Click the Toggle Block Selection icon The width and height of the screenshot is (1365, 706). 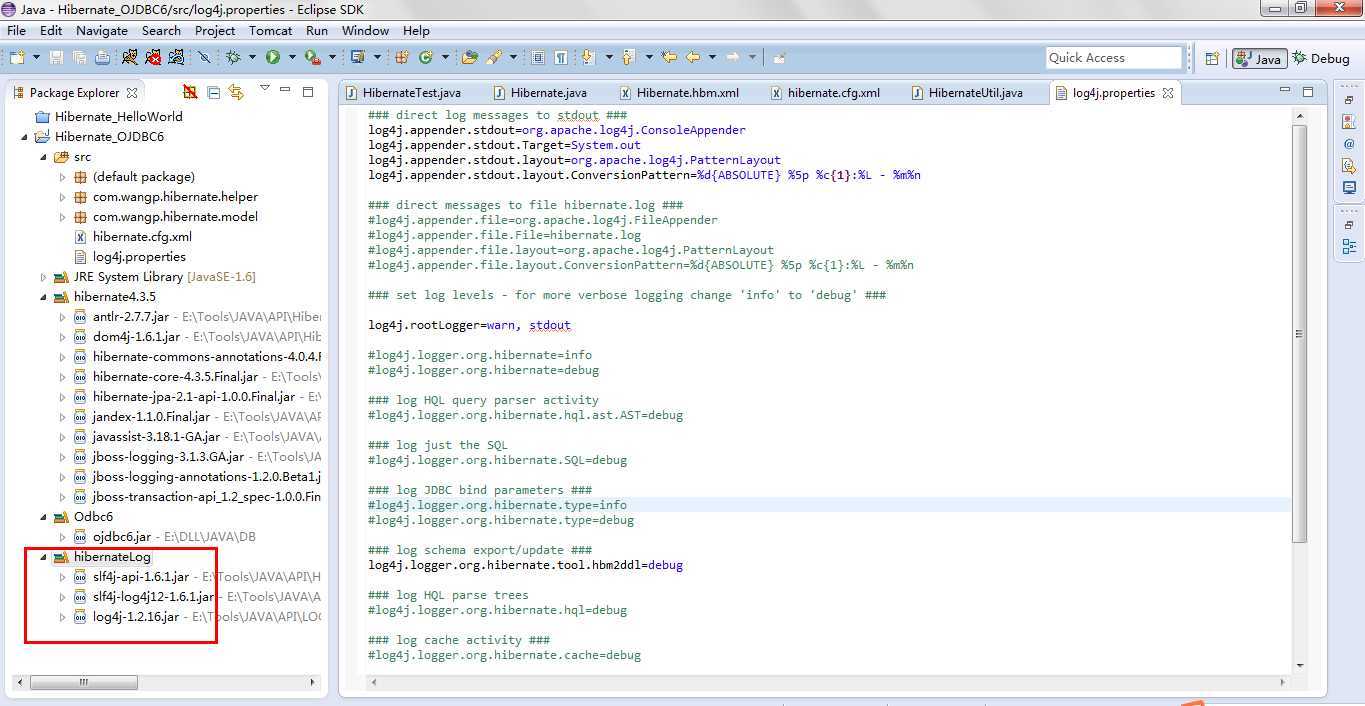coord(538,58)
